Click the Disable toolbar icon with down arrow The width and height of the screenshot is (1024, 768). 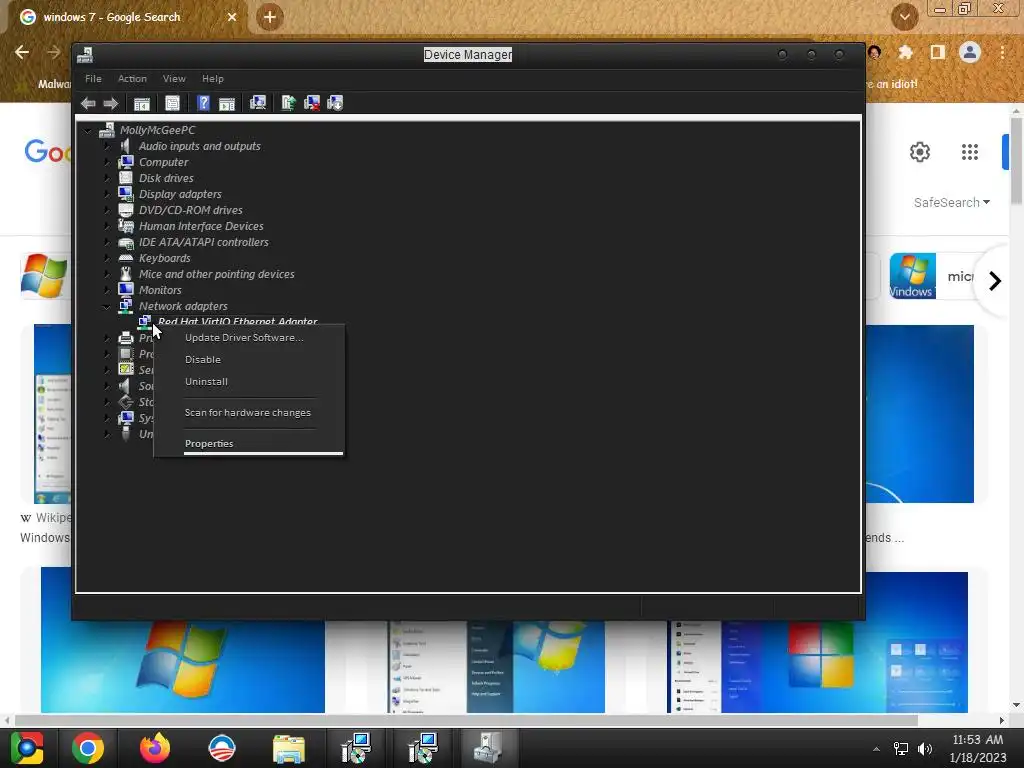pos(335,103)
